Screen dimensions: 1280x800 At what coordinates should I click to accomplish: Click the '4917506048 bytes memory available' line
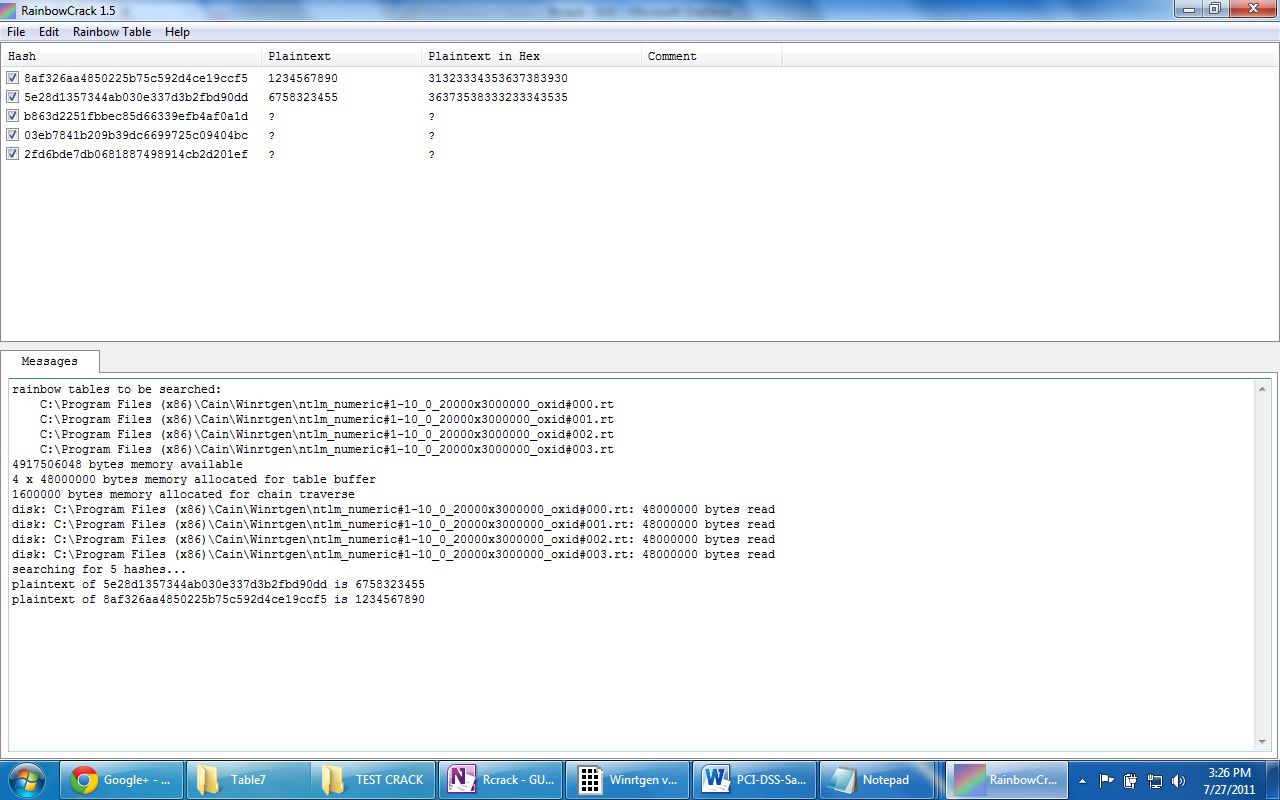click(127, 464)
